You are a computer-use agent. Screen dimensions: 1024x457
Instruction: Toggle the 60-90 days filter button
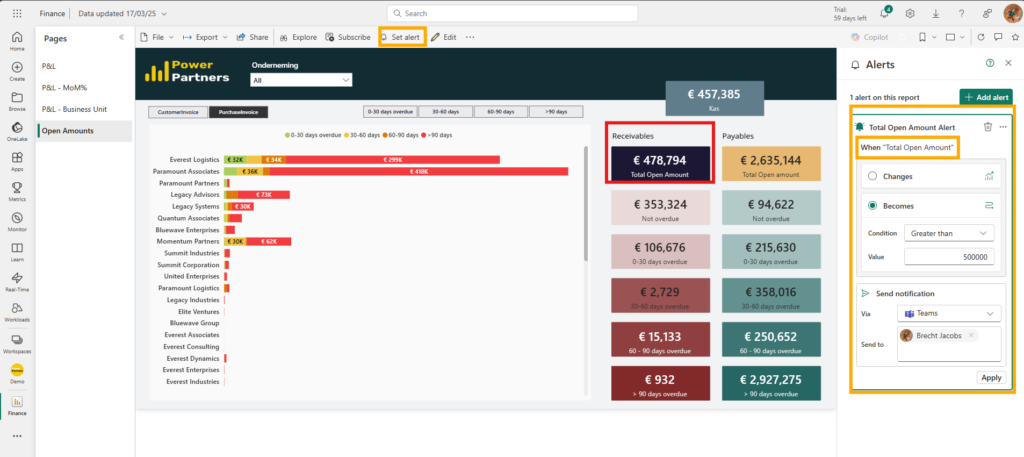pos(500,112)
